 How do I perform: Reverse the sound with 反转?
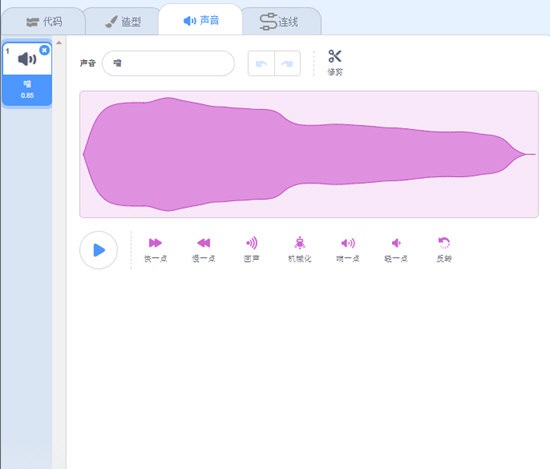(x=444, y=249)
